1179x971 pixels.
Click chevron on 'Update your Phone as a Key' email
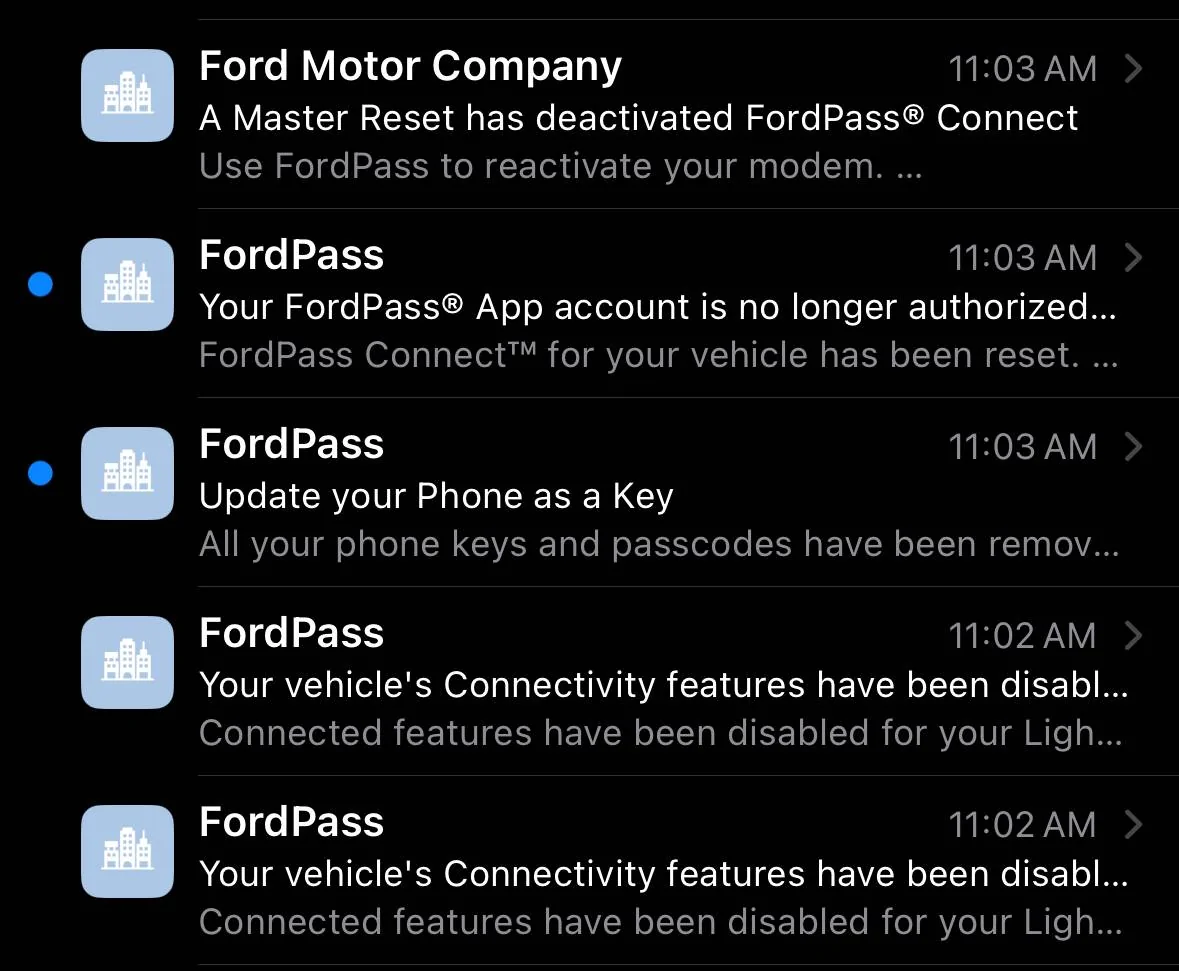click(1133, 446)
